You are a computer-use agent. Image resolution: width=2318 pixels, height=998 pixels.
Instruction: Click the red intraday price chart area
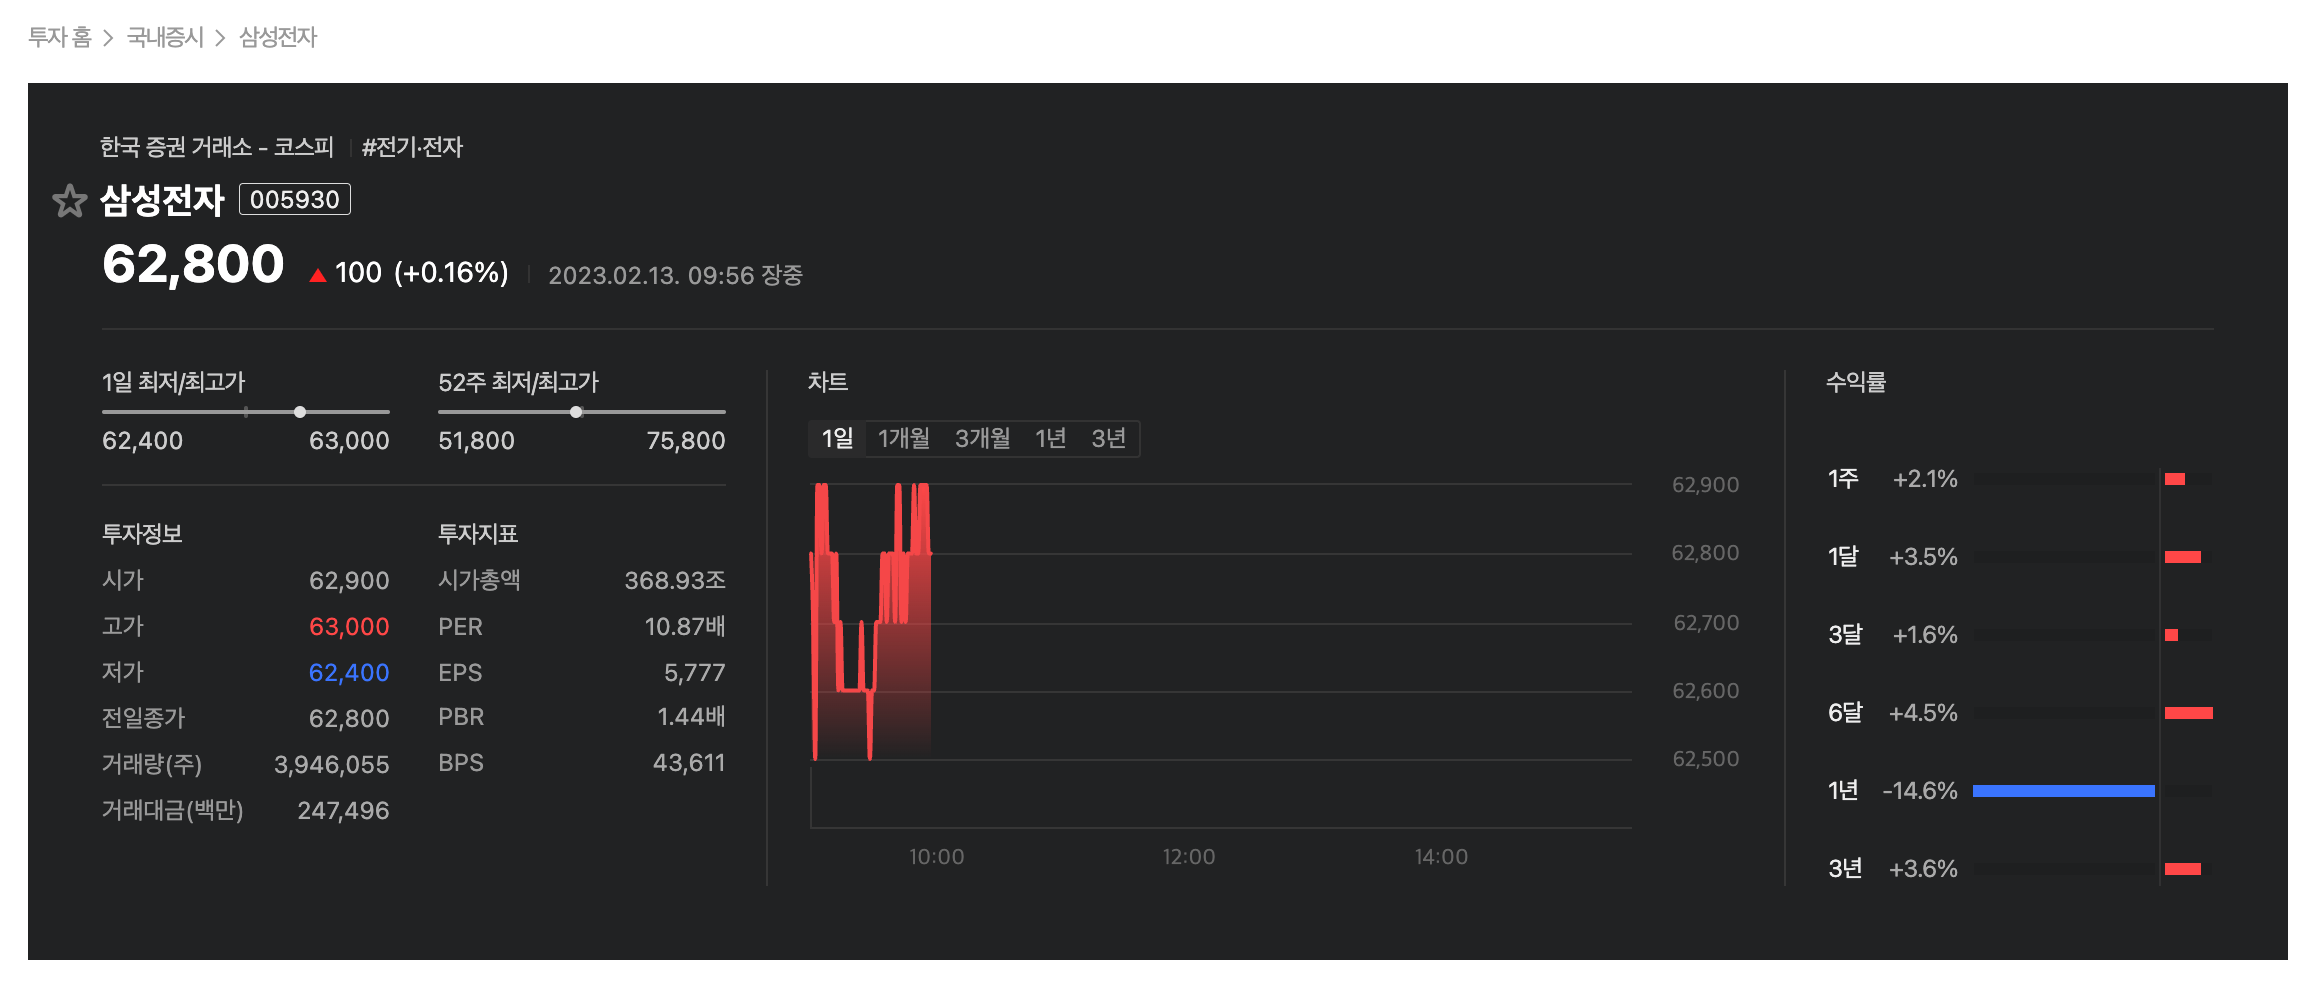point(870,622)
